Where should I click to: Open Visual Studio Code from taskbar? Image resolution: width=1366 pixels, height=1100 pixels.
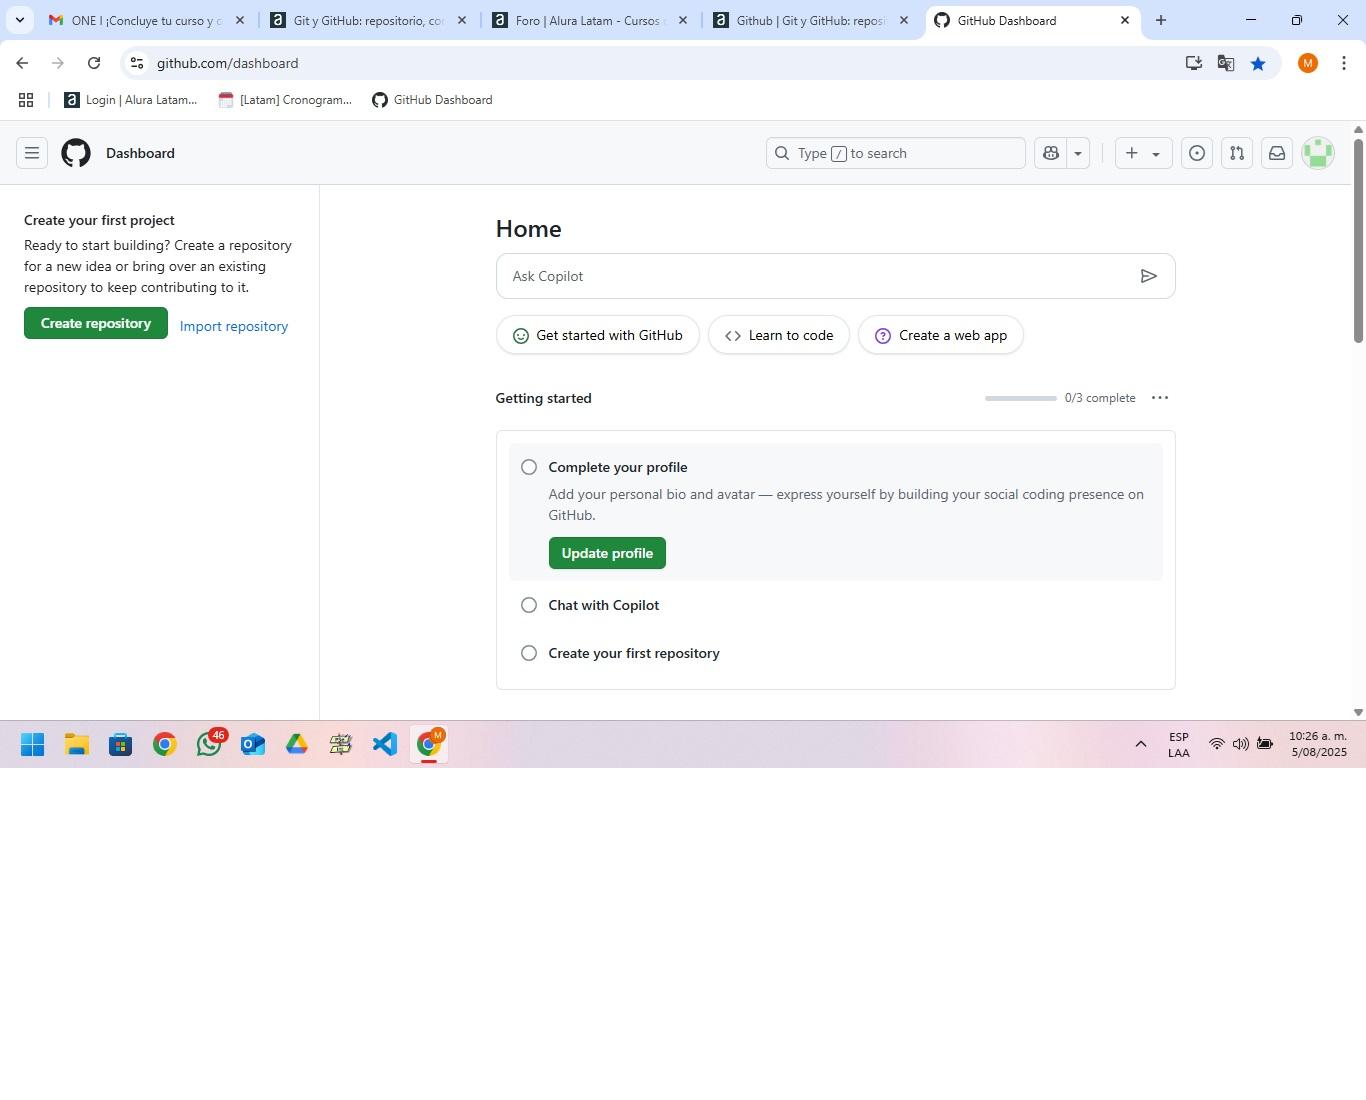385,744
